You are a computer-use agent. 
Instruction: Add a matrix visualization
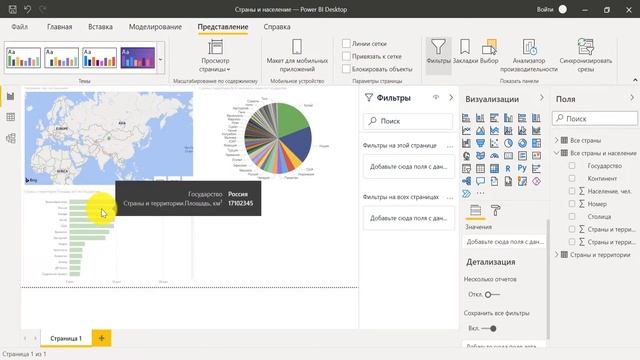coord(494,169)
